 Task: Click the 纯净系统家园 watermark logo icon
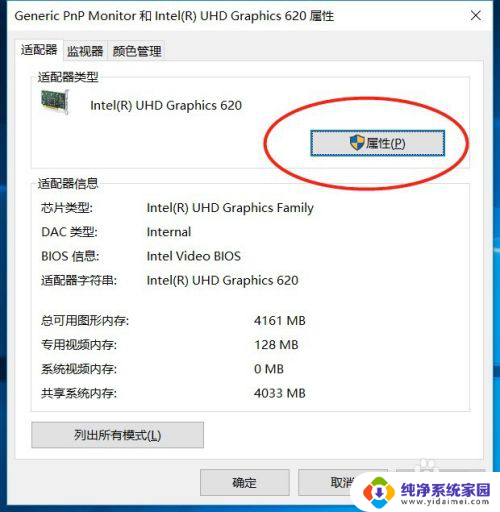pyautogui.click(x=379, y=492)
